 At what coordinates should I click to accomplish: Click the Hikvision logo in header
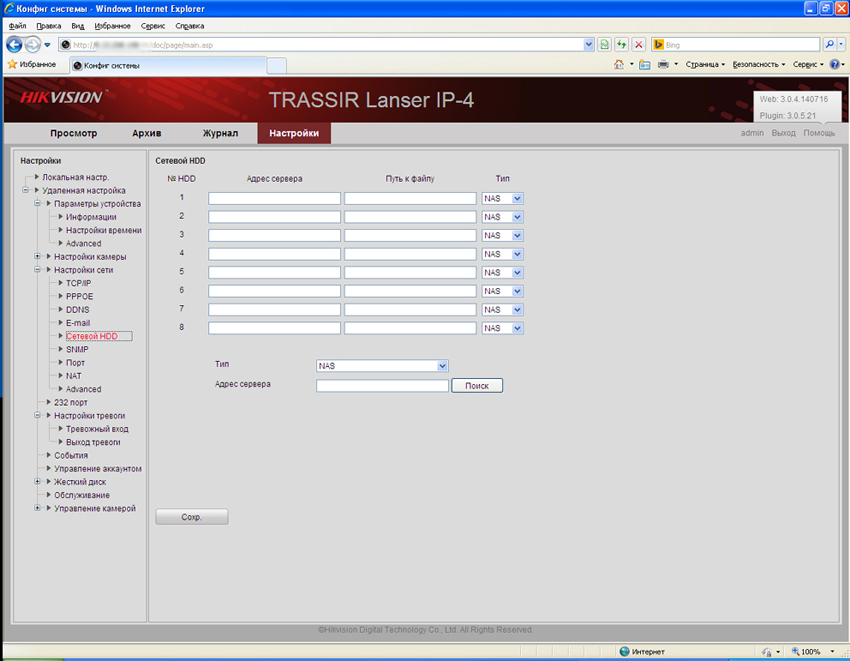(62, 98)
